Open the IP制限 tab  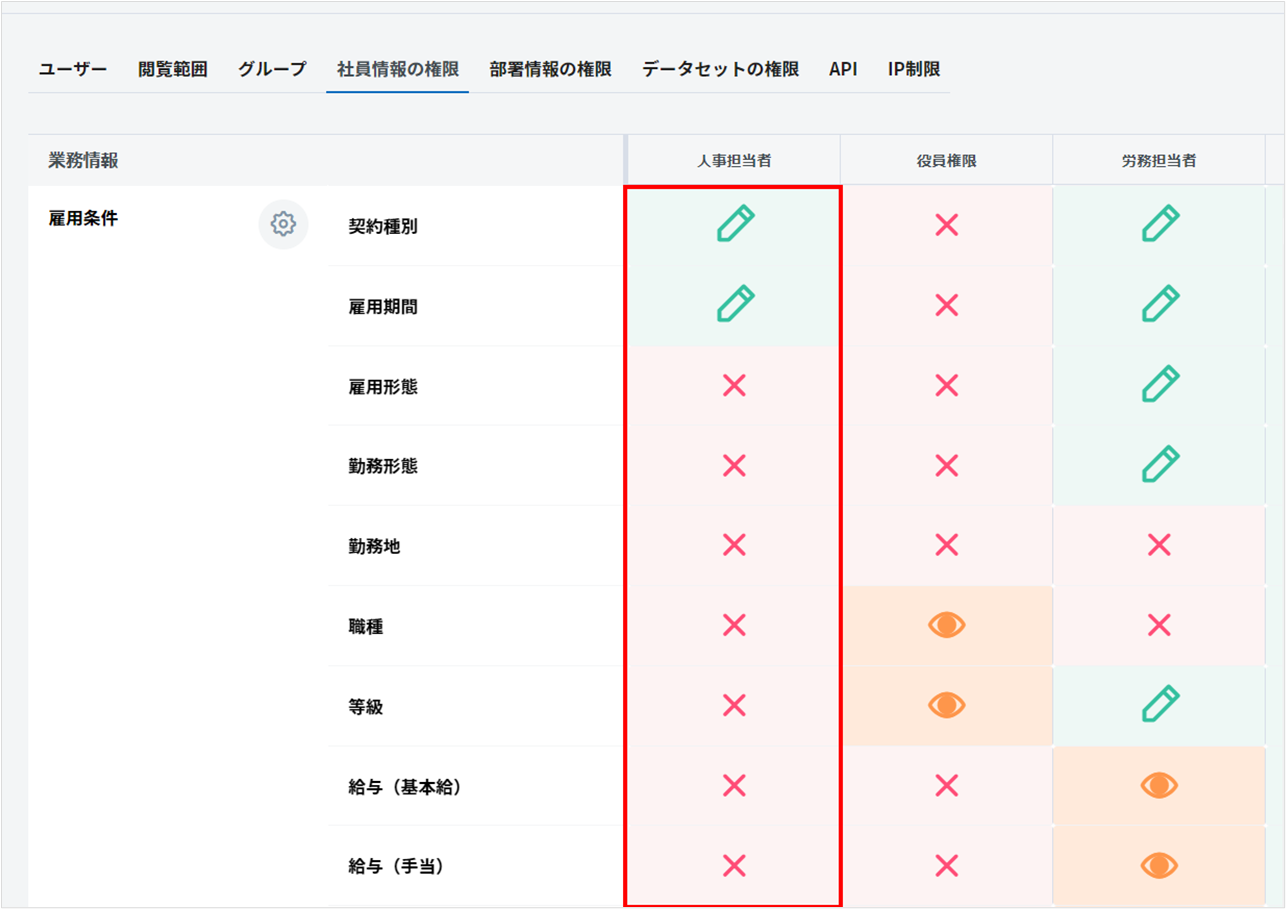click(913, 69)
